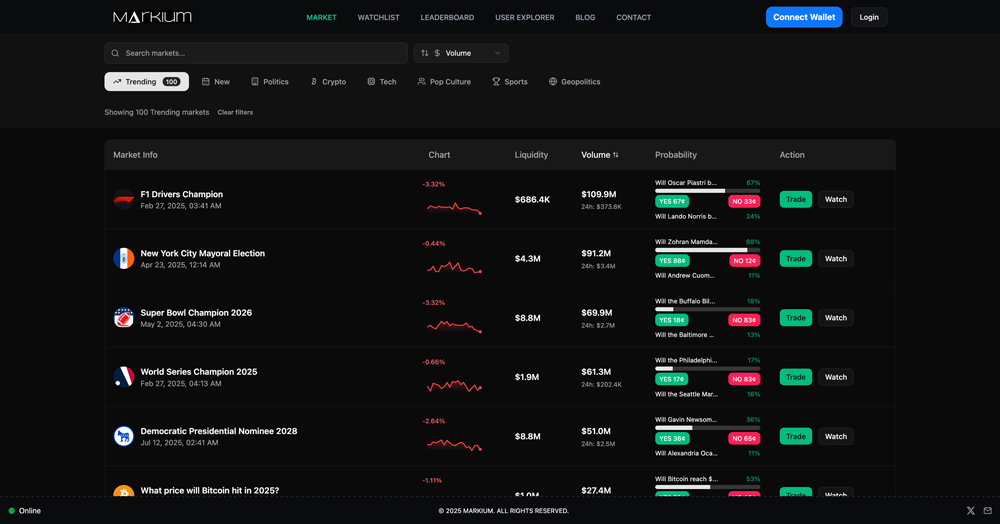Click the New York City Mayoral Election icon
The width and height of the screenshot is (1000, 524).
click(124, 259)
